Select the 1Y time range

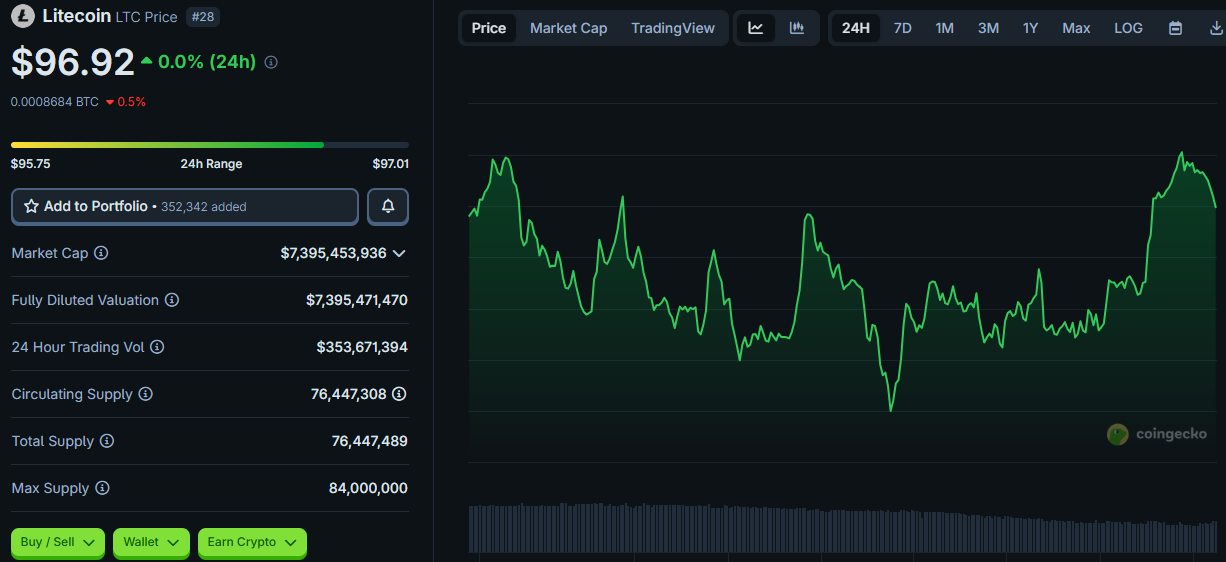tap(1030, 28)
